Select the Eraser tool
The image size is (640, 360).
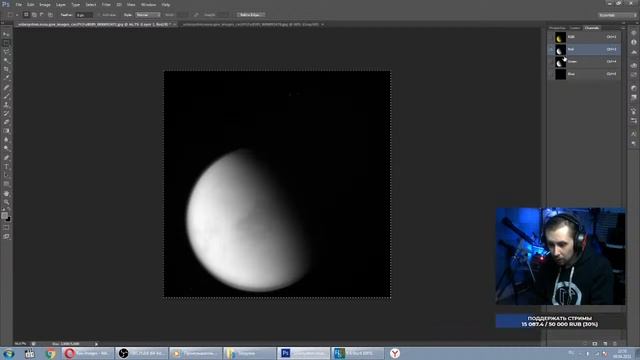[x=6, y=122]
